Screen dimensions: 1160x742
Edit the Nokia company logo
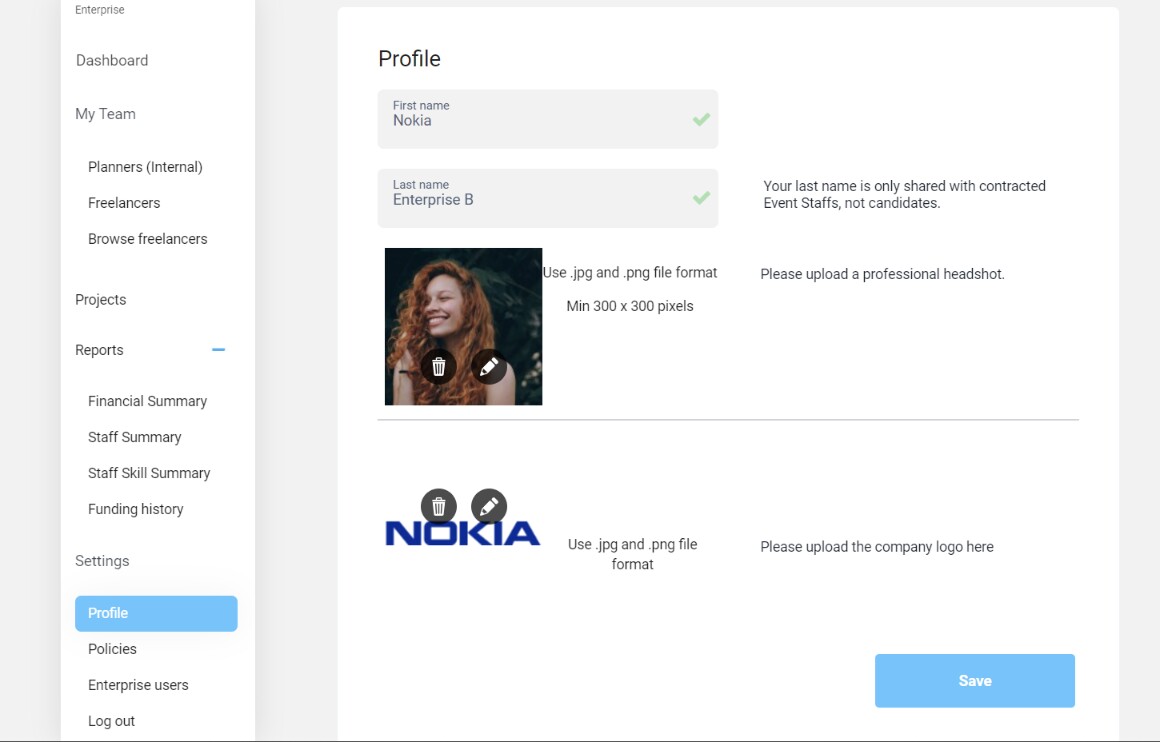pos(489,507)
